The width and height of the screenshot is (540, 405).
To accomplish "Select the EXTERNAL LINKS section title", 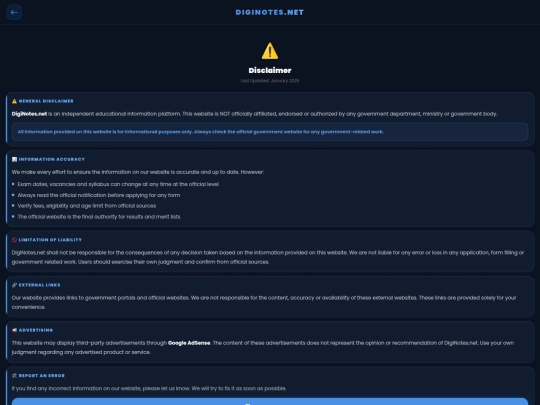I will tap(40, 285).
